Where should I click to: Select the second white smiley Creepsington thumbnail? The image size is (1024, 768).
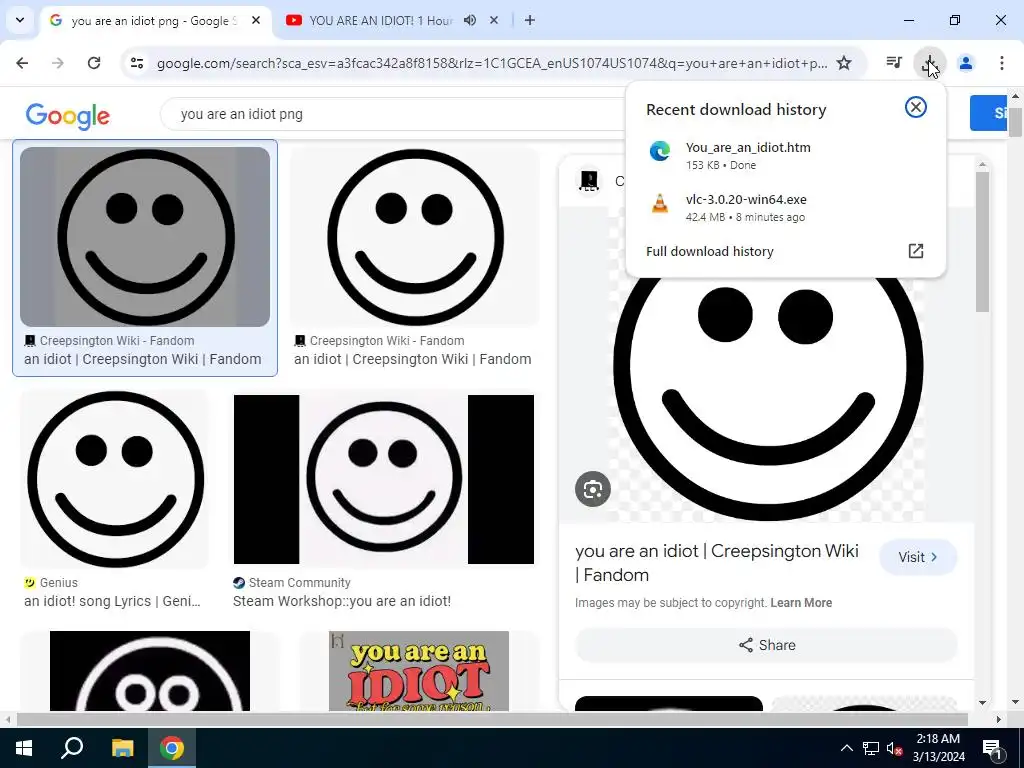click(x=415, y=236)
